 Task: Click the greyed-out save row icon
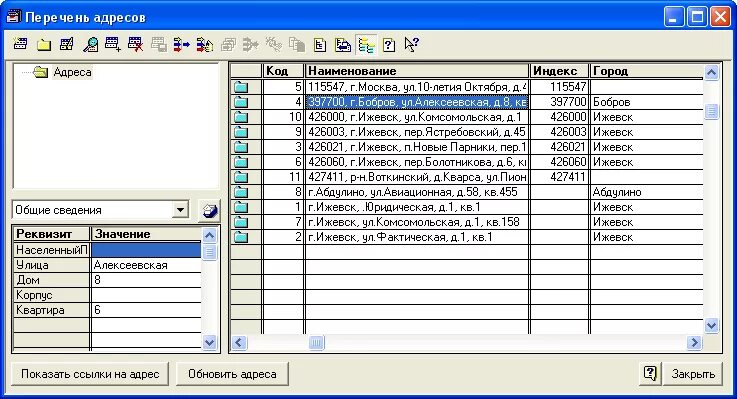pos(158,45)
